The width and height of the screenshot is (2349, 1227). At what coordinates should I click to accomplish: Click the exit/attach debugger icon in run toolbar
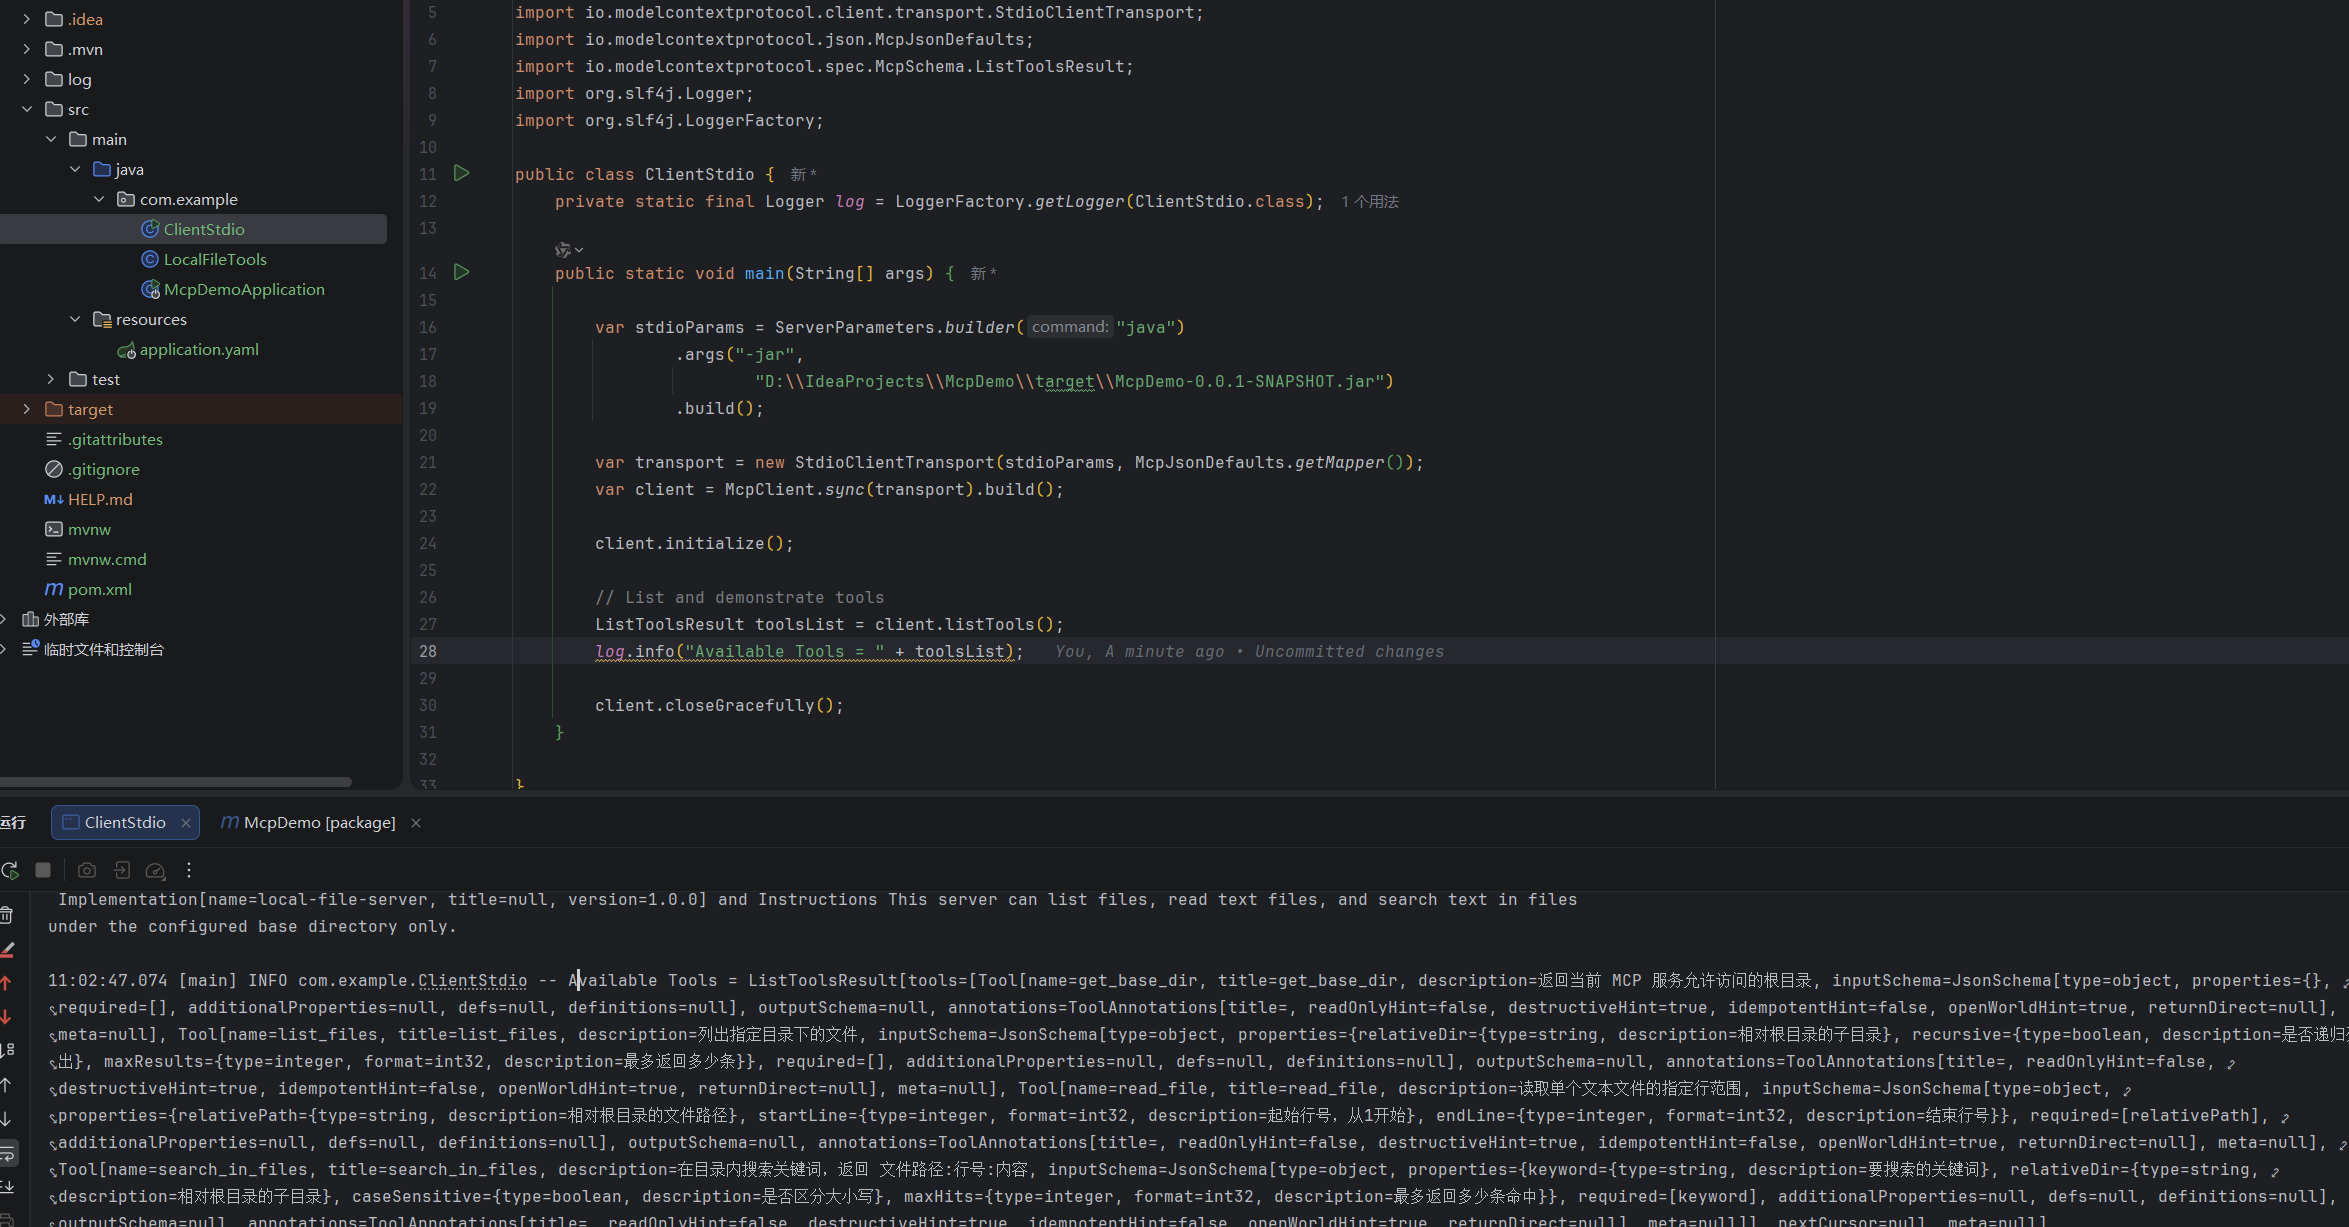point(122,870)
